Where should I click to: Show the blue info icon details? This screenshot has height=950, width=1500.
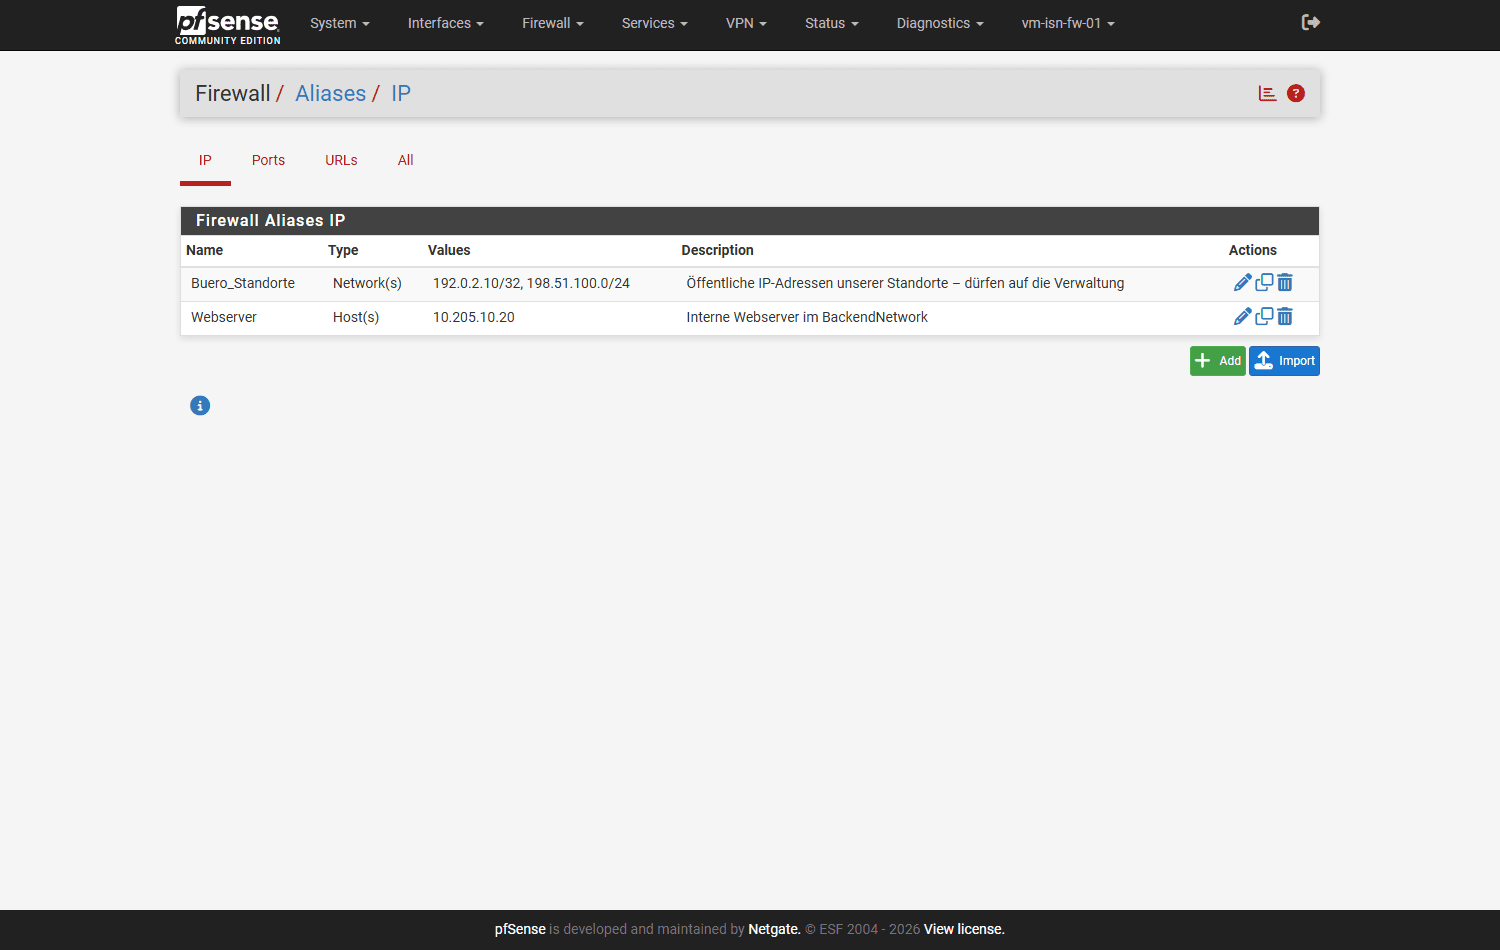pyautogui.click(x=200, y=405)
